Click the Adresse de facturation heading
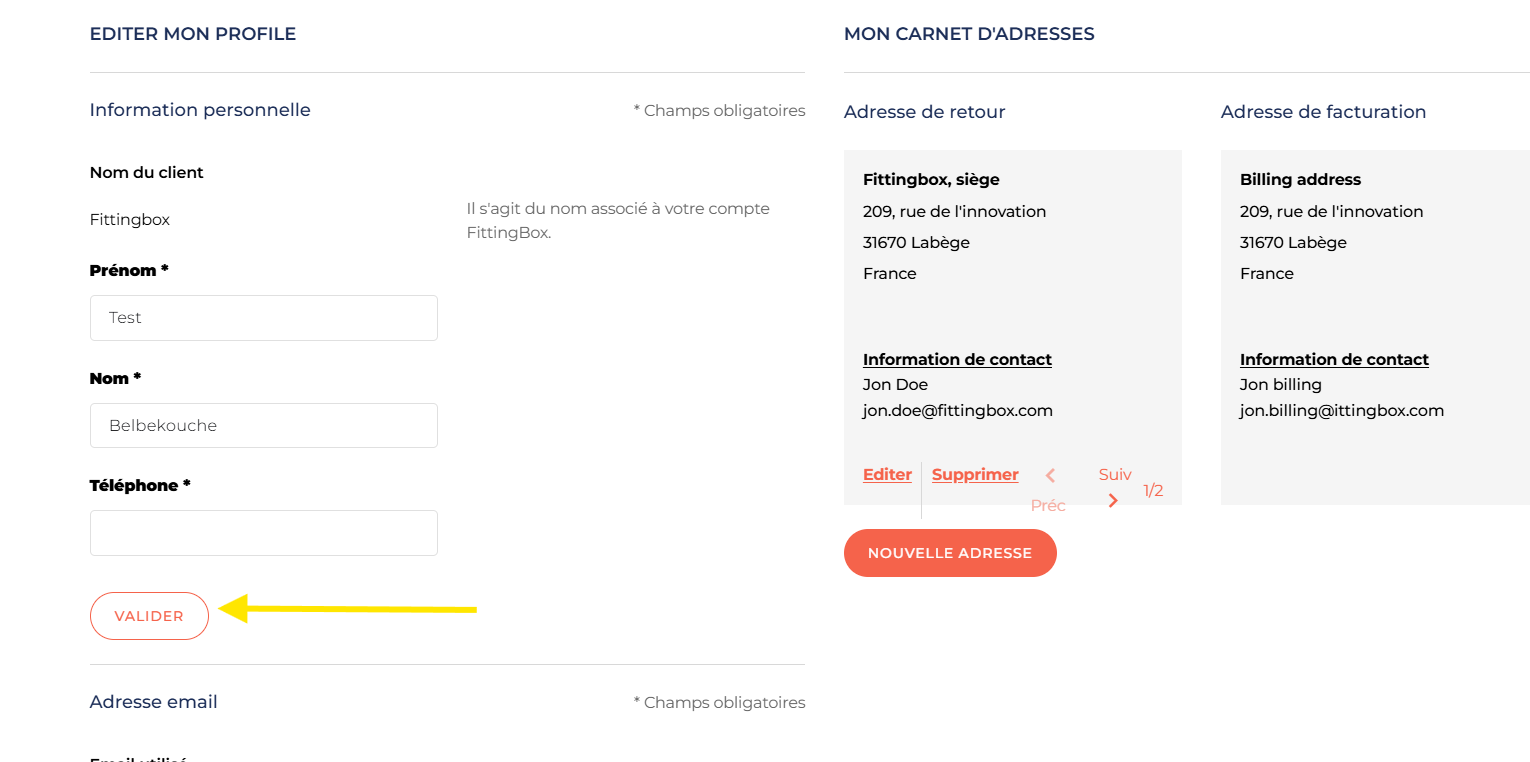The height and width of the screenshot is (762, 1530). pyautogui.click(x=1323, y=112)
